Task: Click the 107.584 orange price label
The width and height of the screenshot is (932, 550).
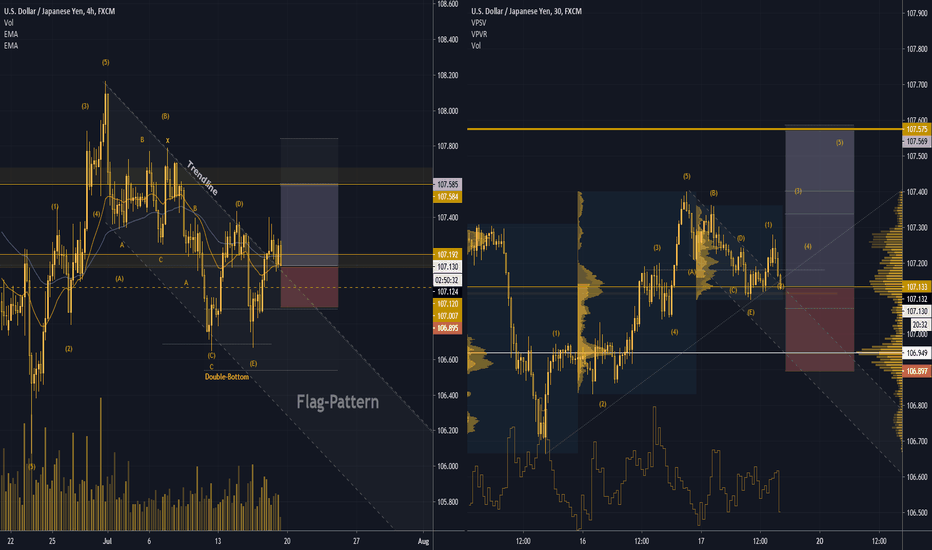Action: click(448, 196)
